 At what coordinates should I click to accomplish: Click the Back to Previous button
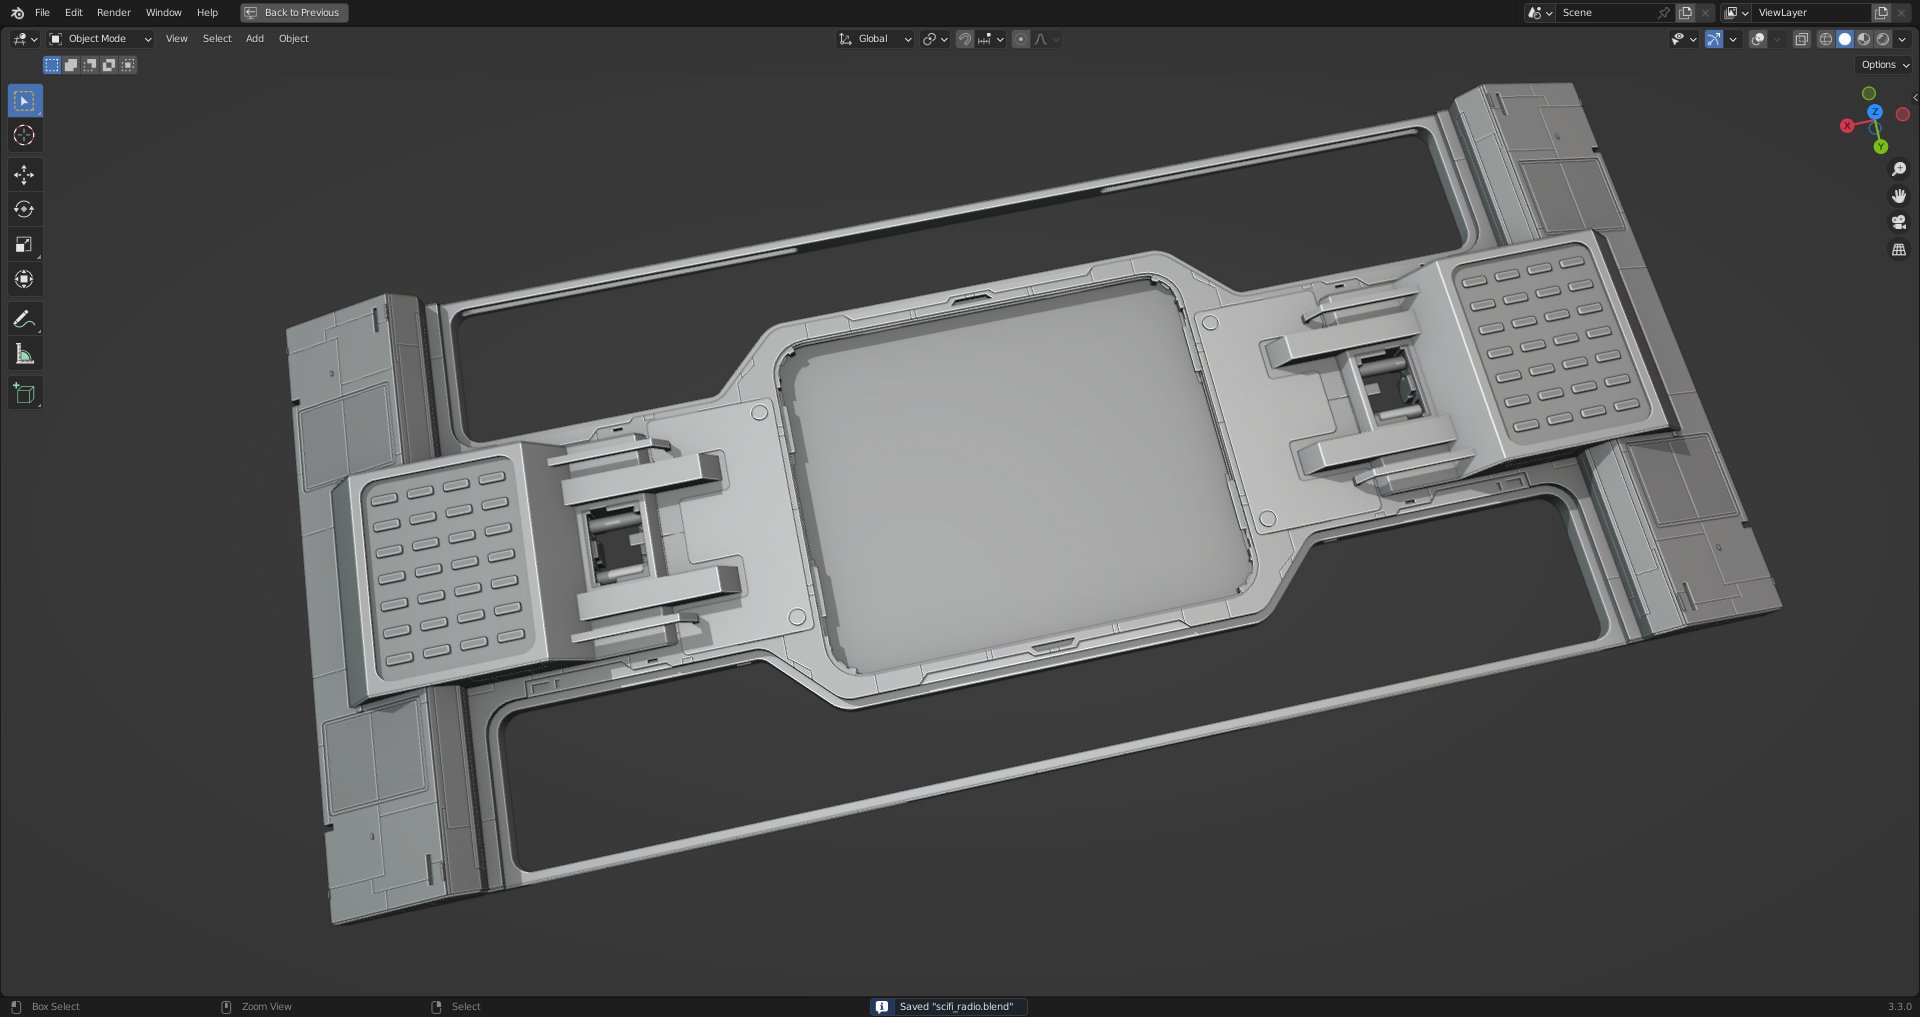(293, 12)
